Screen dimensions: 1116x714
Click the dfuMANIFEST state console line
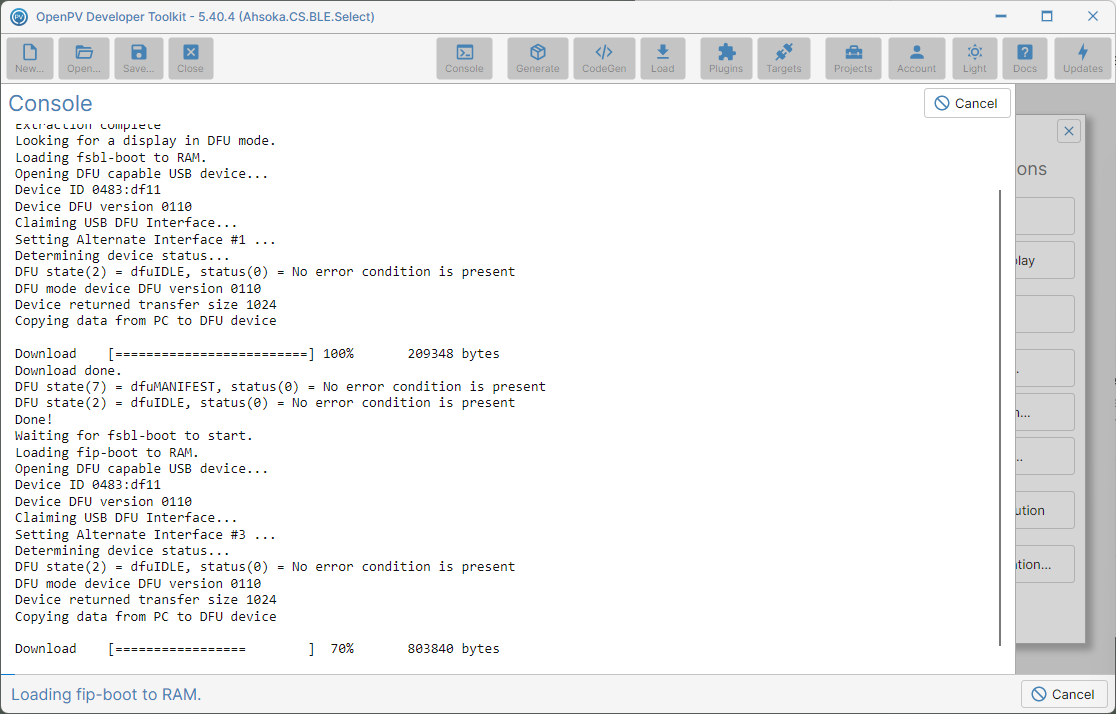click(280, 387)
